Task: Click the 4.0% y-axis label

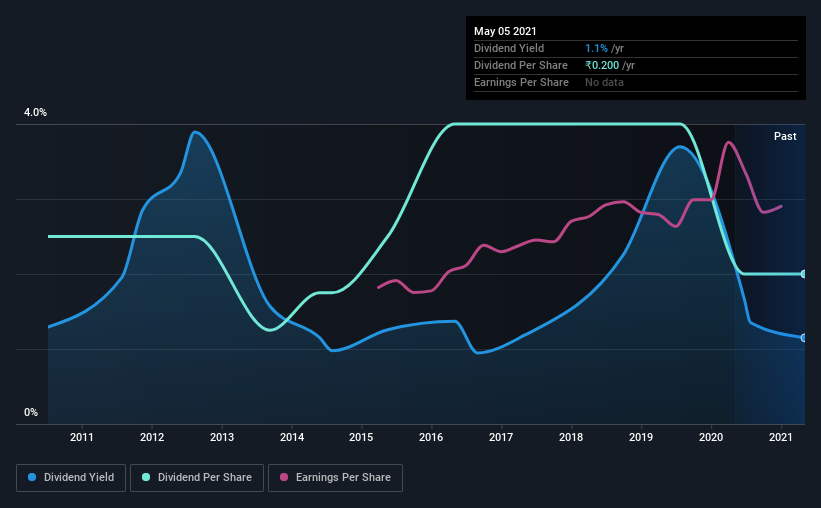Action: click(35, 113)
